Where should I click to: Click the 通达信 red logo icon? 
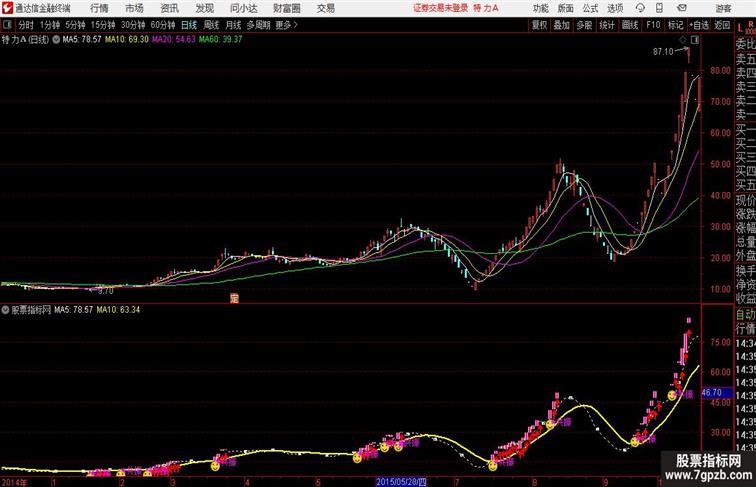(x=7, y=8)
